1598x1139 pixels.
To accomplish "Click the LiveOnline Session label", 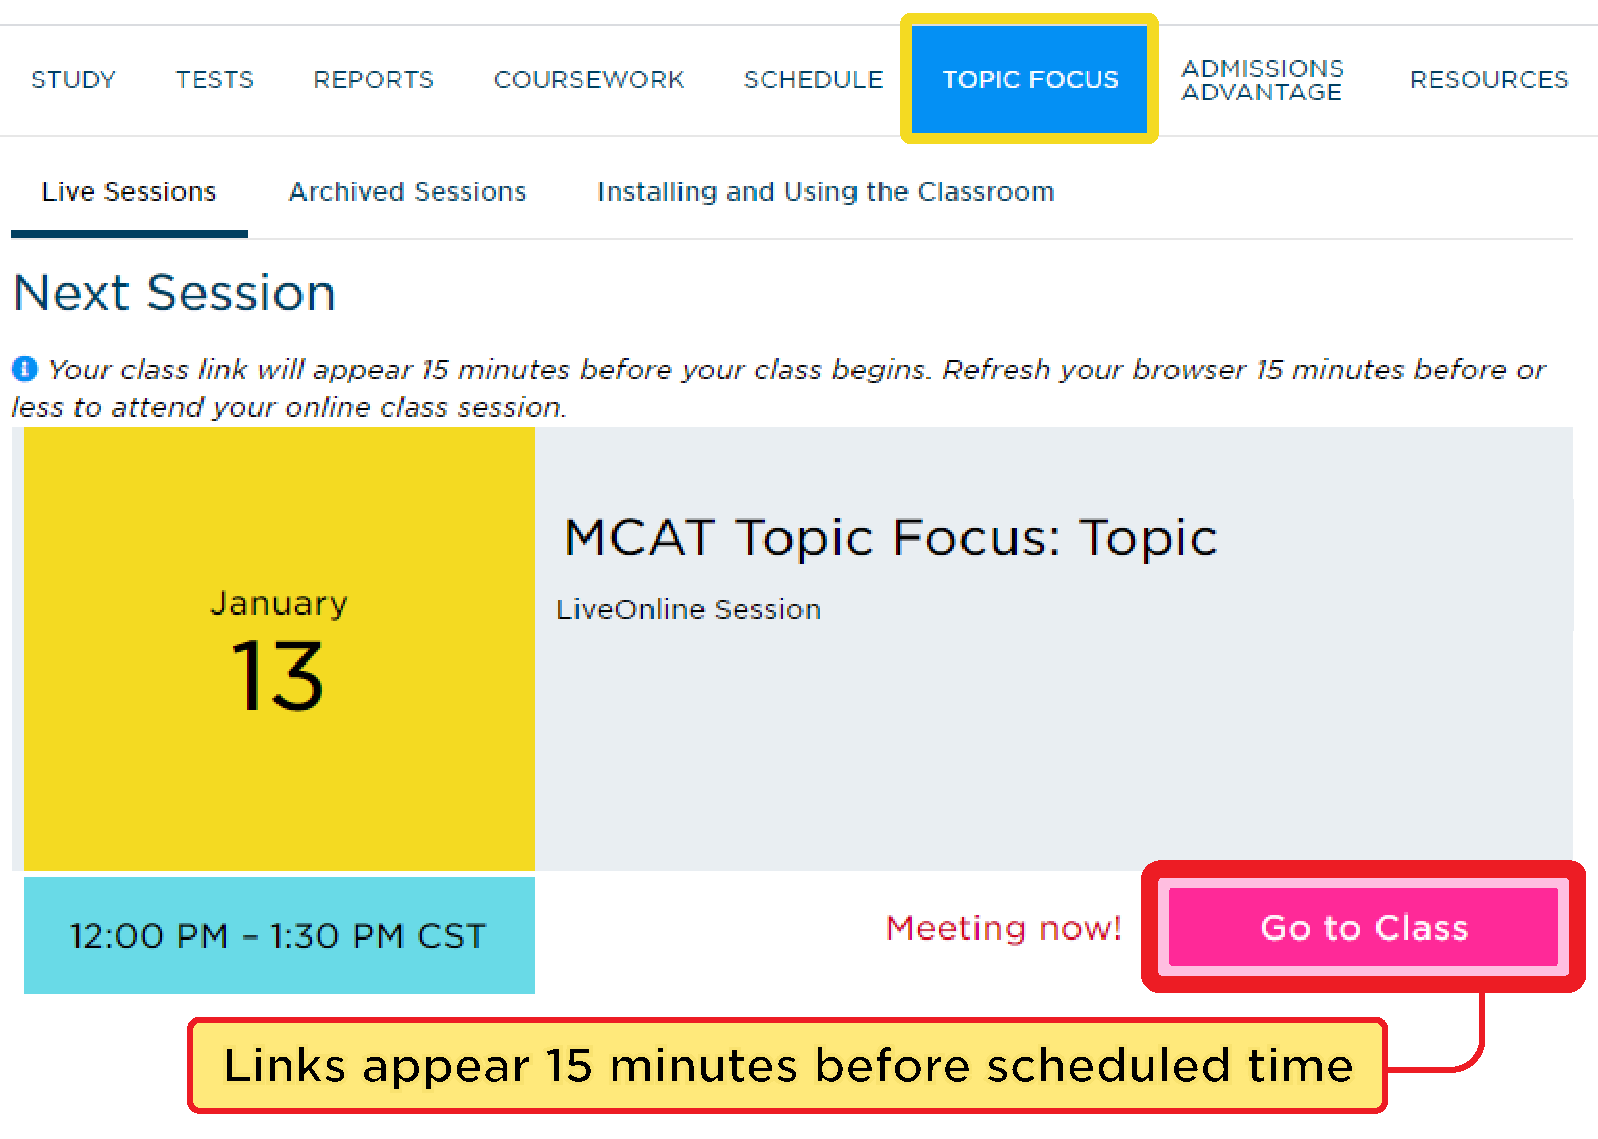I will pyautogui.click(x=688, y=609).
